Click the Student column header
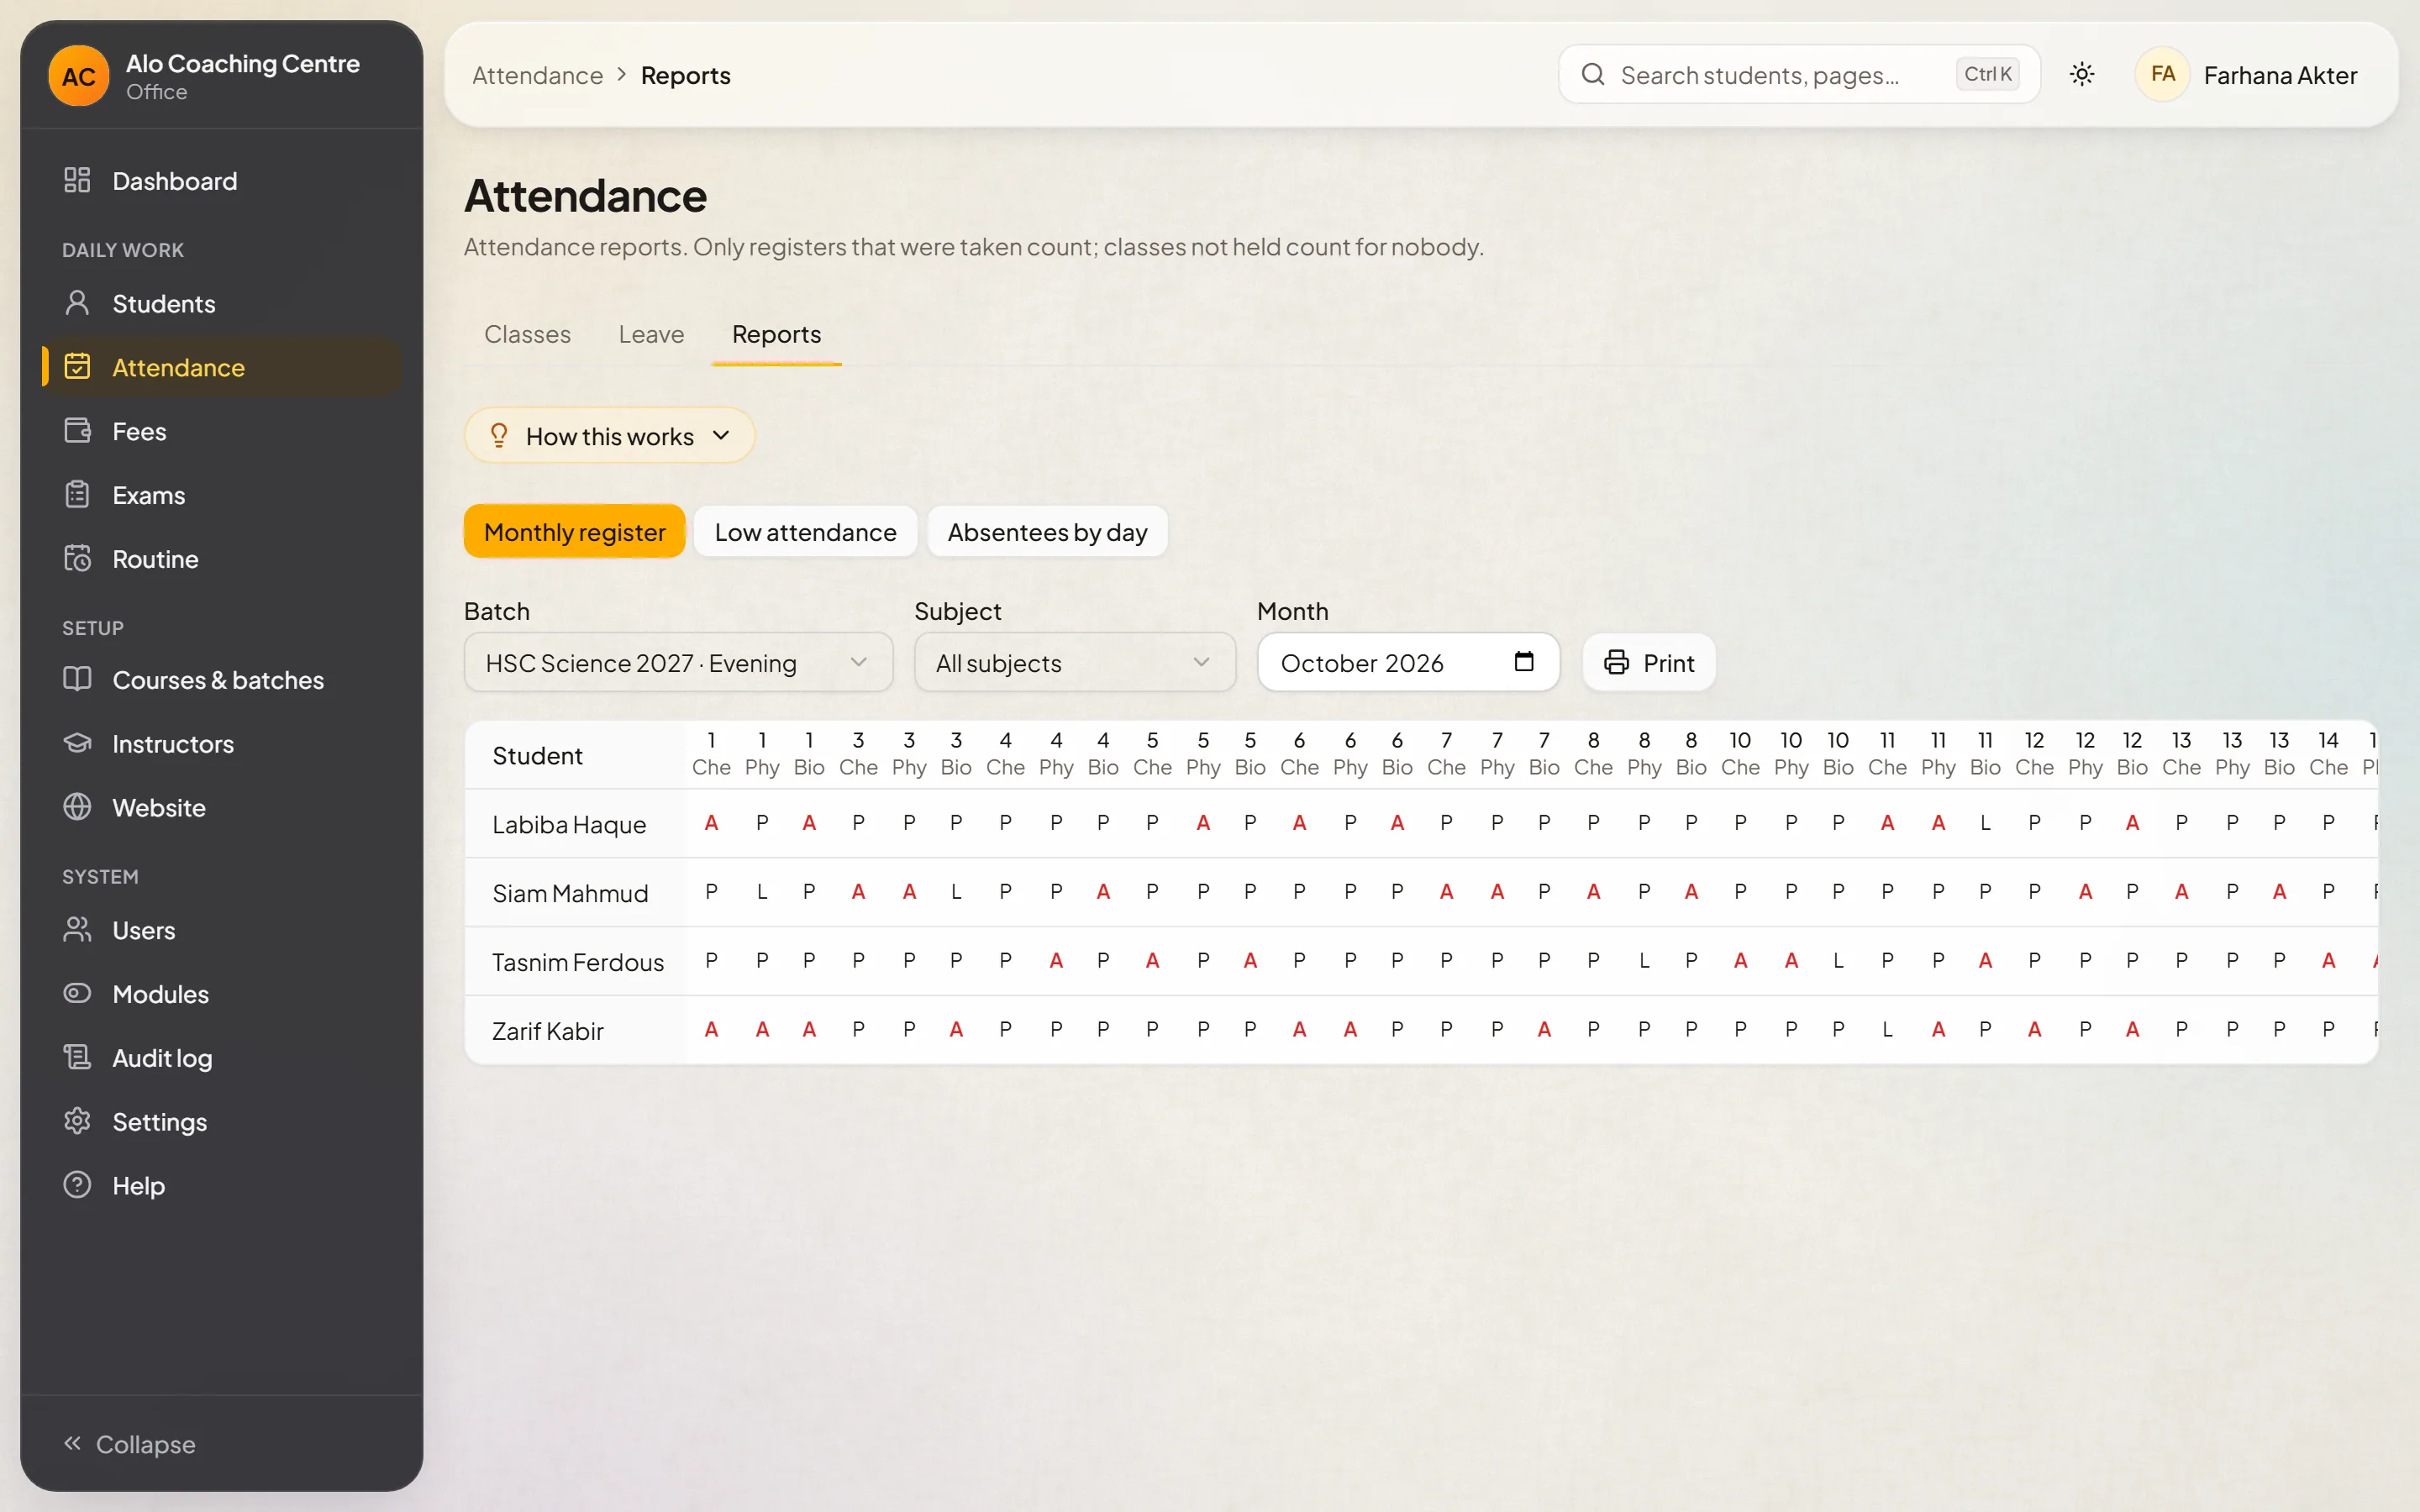Image resolution: width=2420 pixels, height=1512 pixels. pyautogui.click(x=537, y=756)
